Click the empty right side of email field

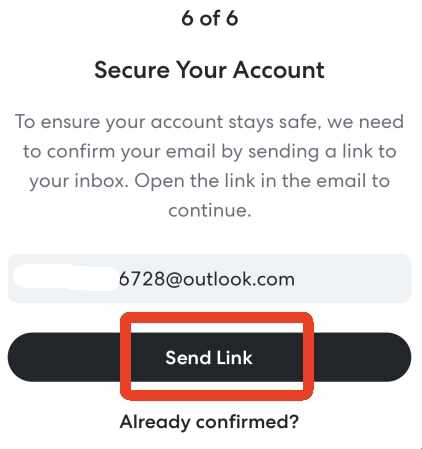[x=353, y=278]
